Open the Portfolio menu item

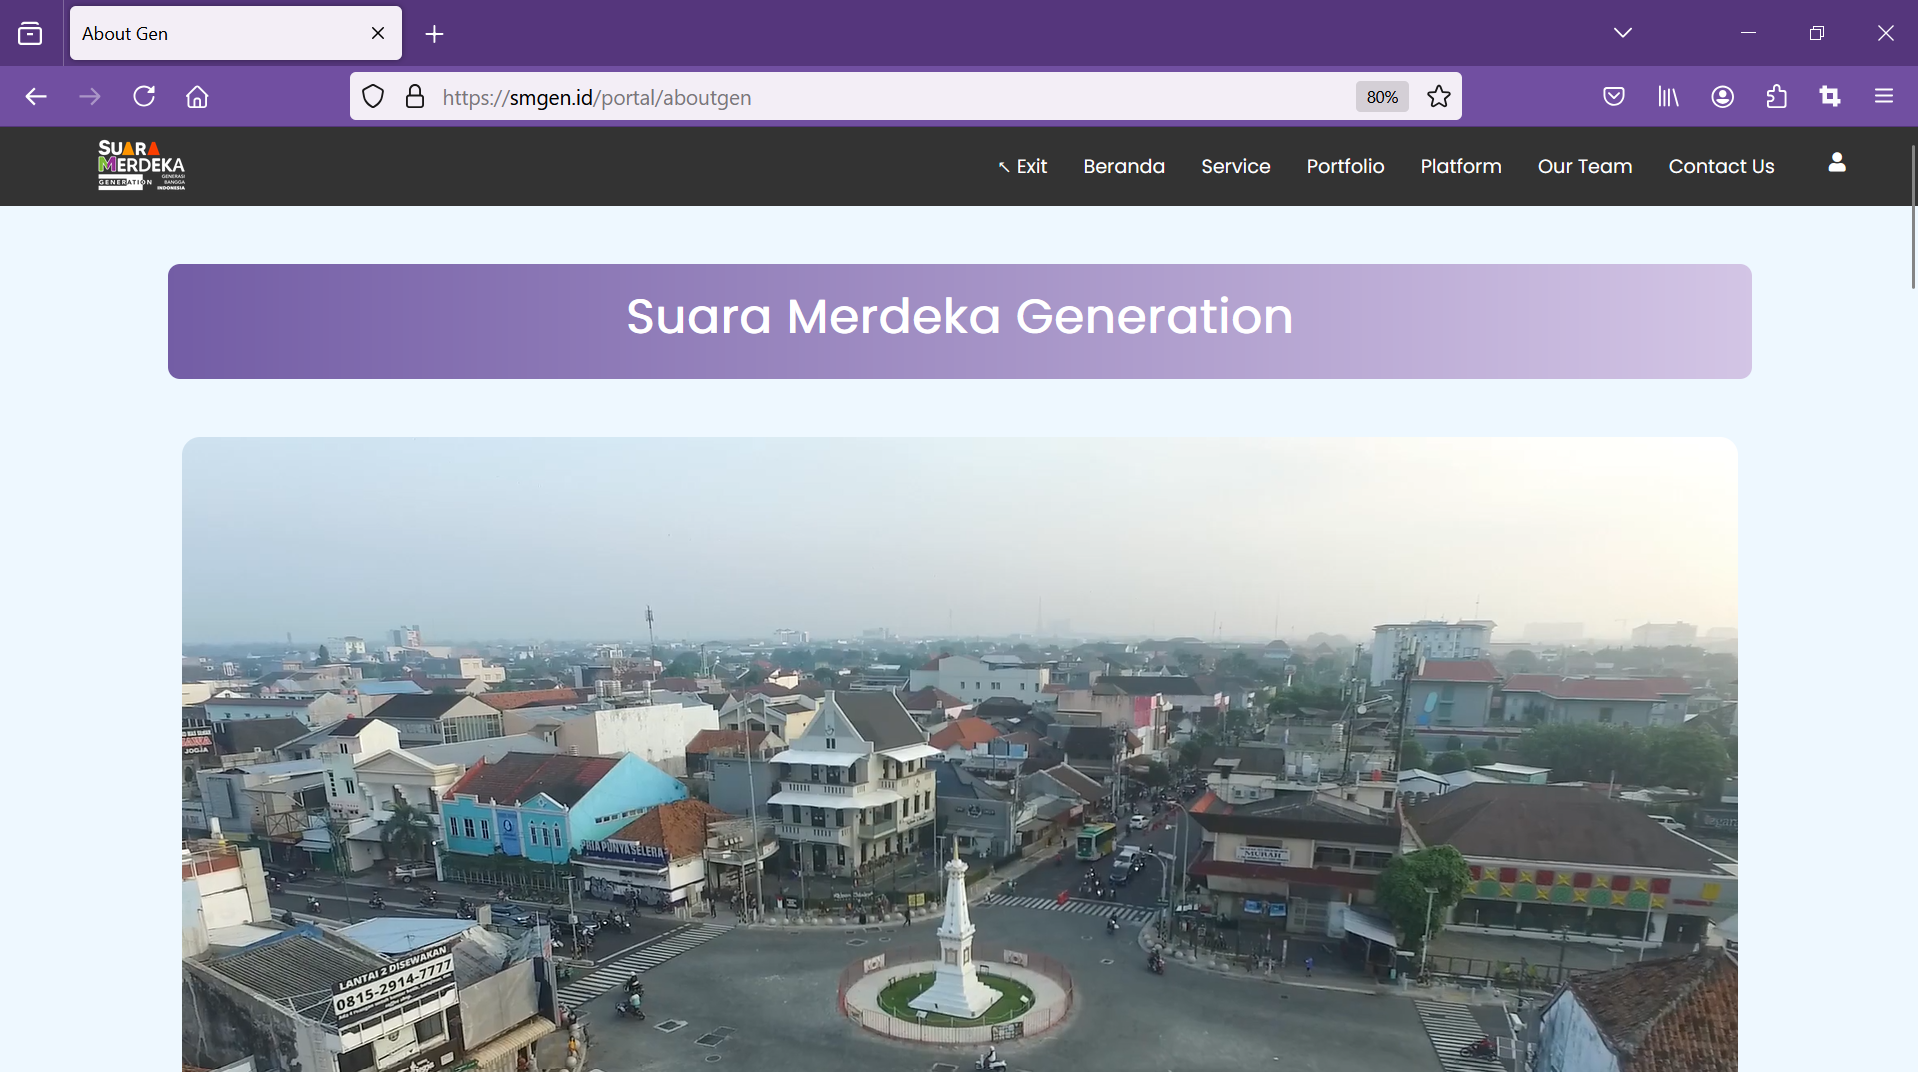coord(1345,167)
